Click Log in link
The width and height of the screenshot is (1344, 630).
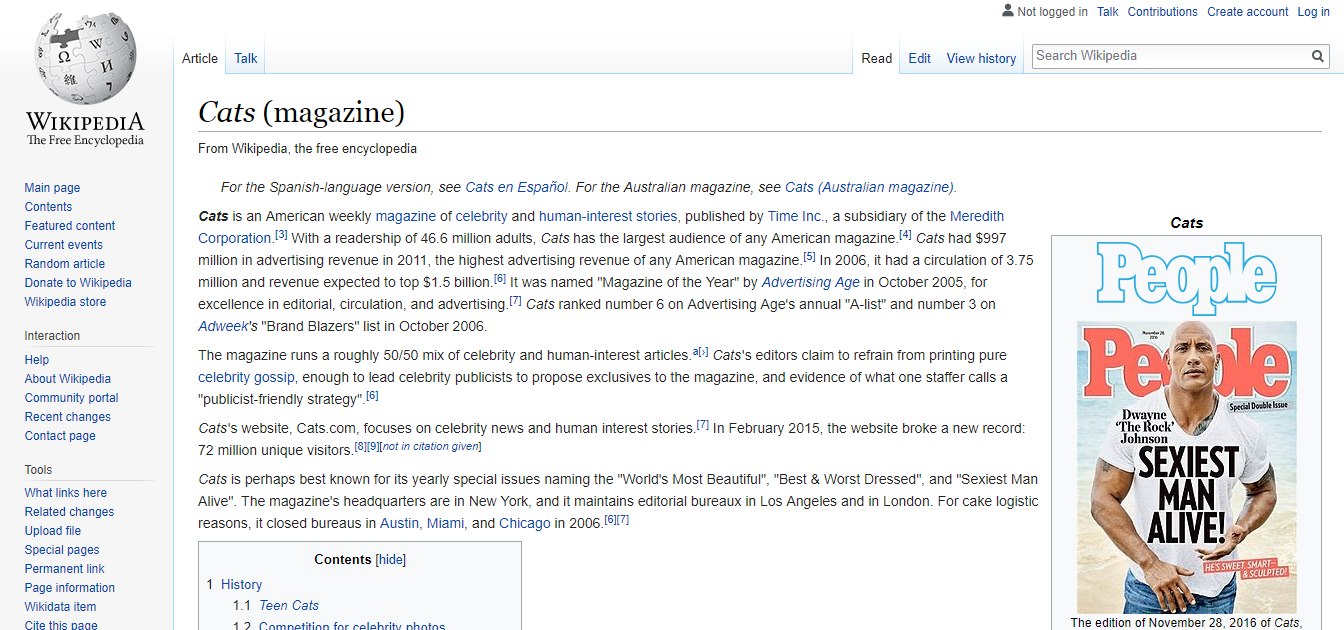pyautogui.click(x=1313, y=12)
